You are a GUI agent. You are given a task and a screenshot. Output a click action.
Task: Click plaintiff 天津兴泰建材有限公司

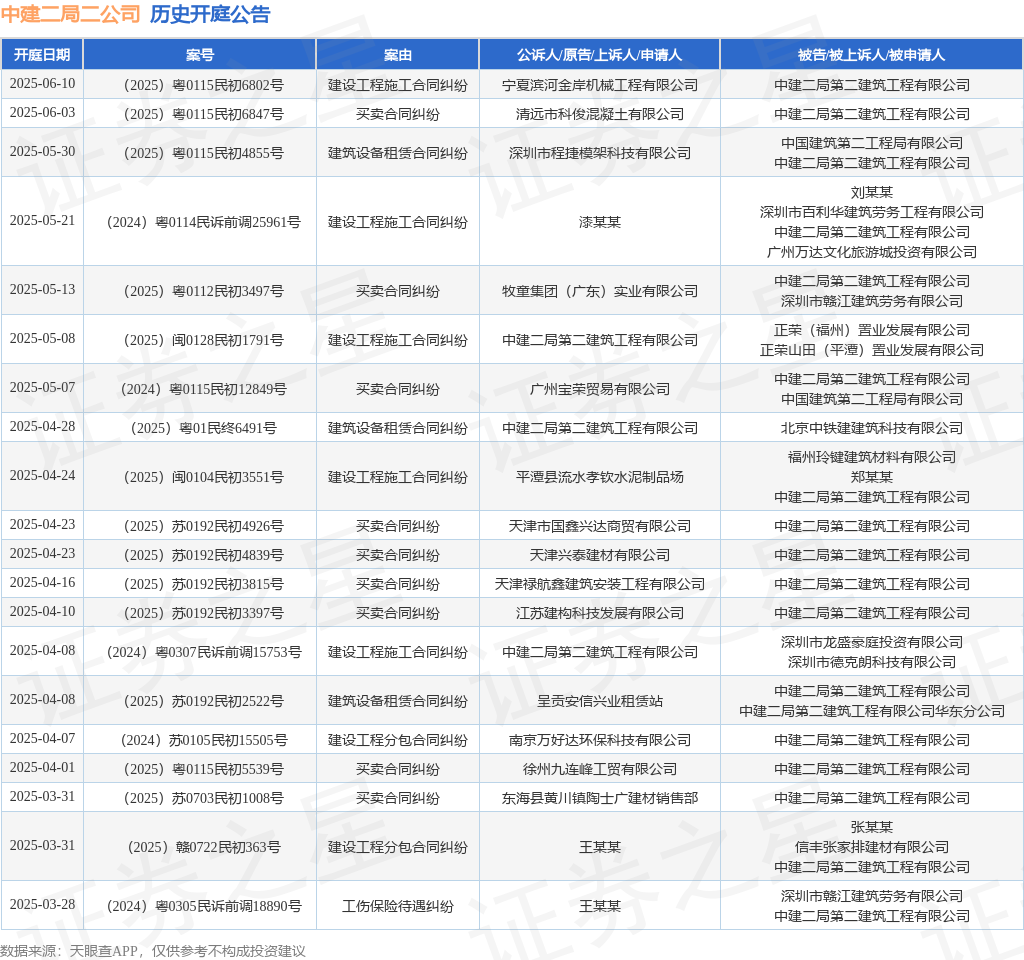click(x=600, y=555)
